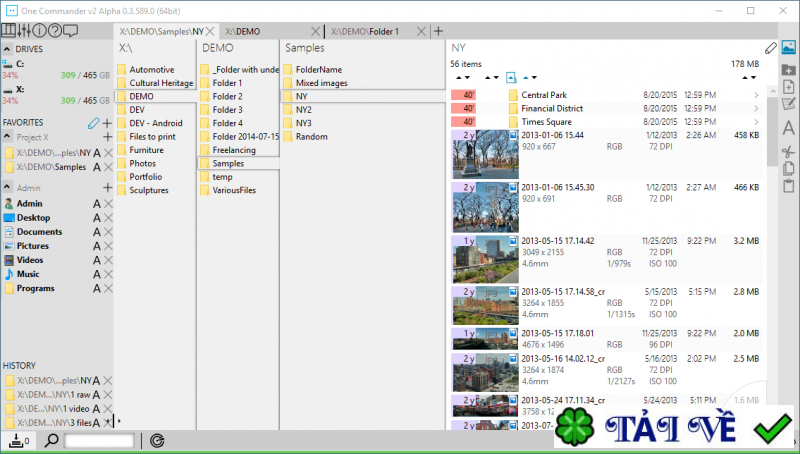Click the search input field at bottom
The image size is (800, 454).
coord(99,440)
